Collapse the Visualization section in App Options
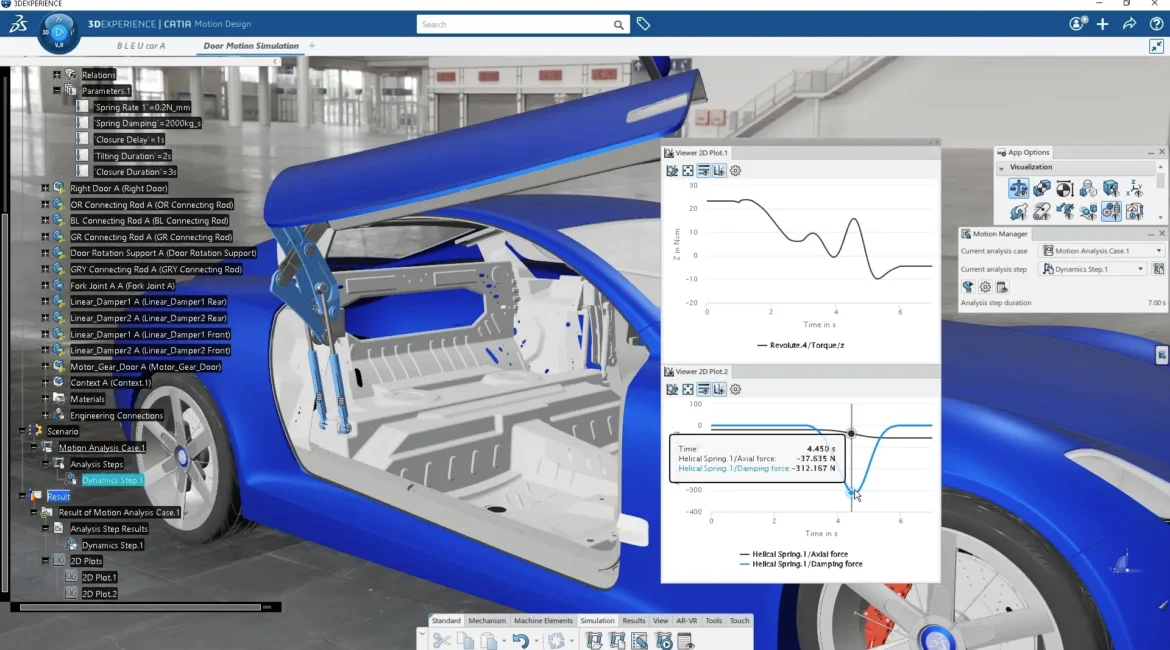The image size is (1170, 650). tap(1002, 168)
